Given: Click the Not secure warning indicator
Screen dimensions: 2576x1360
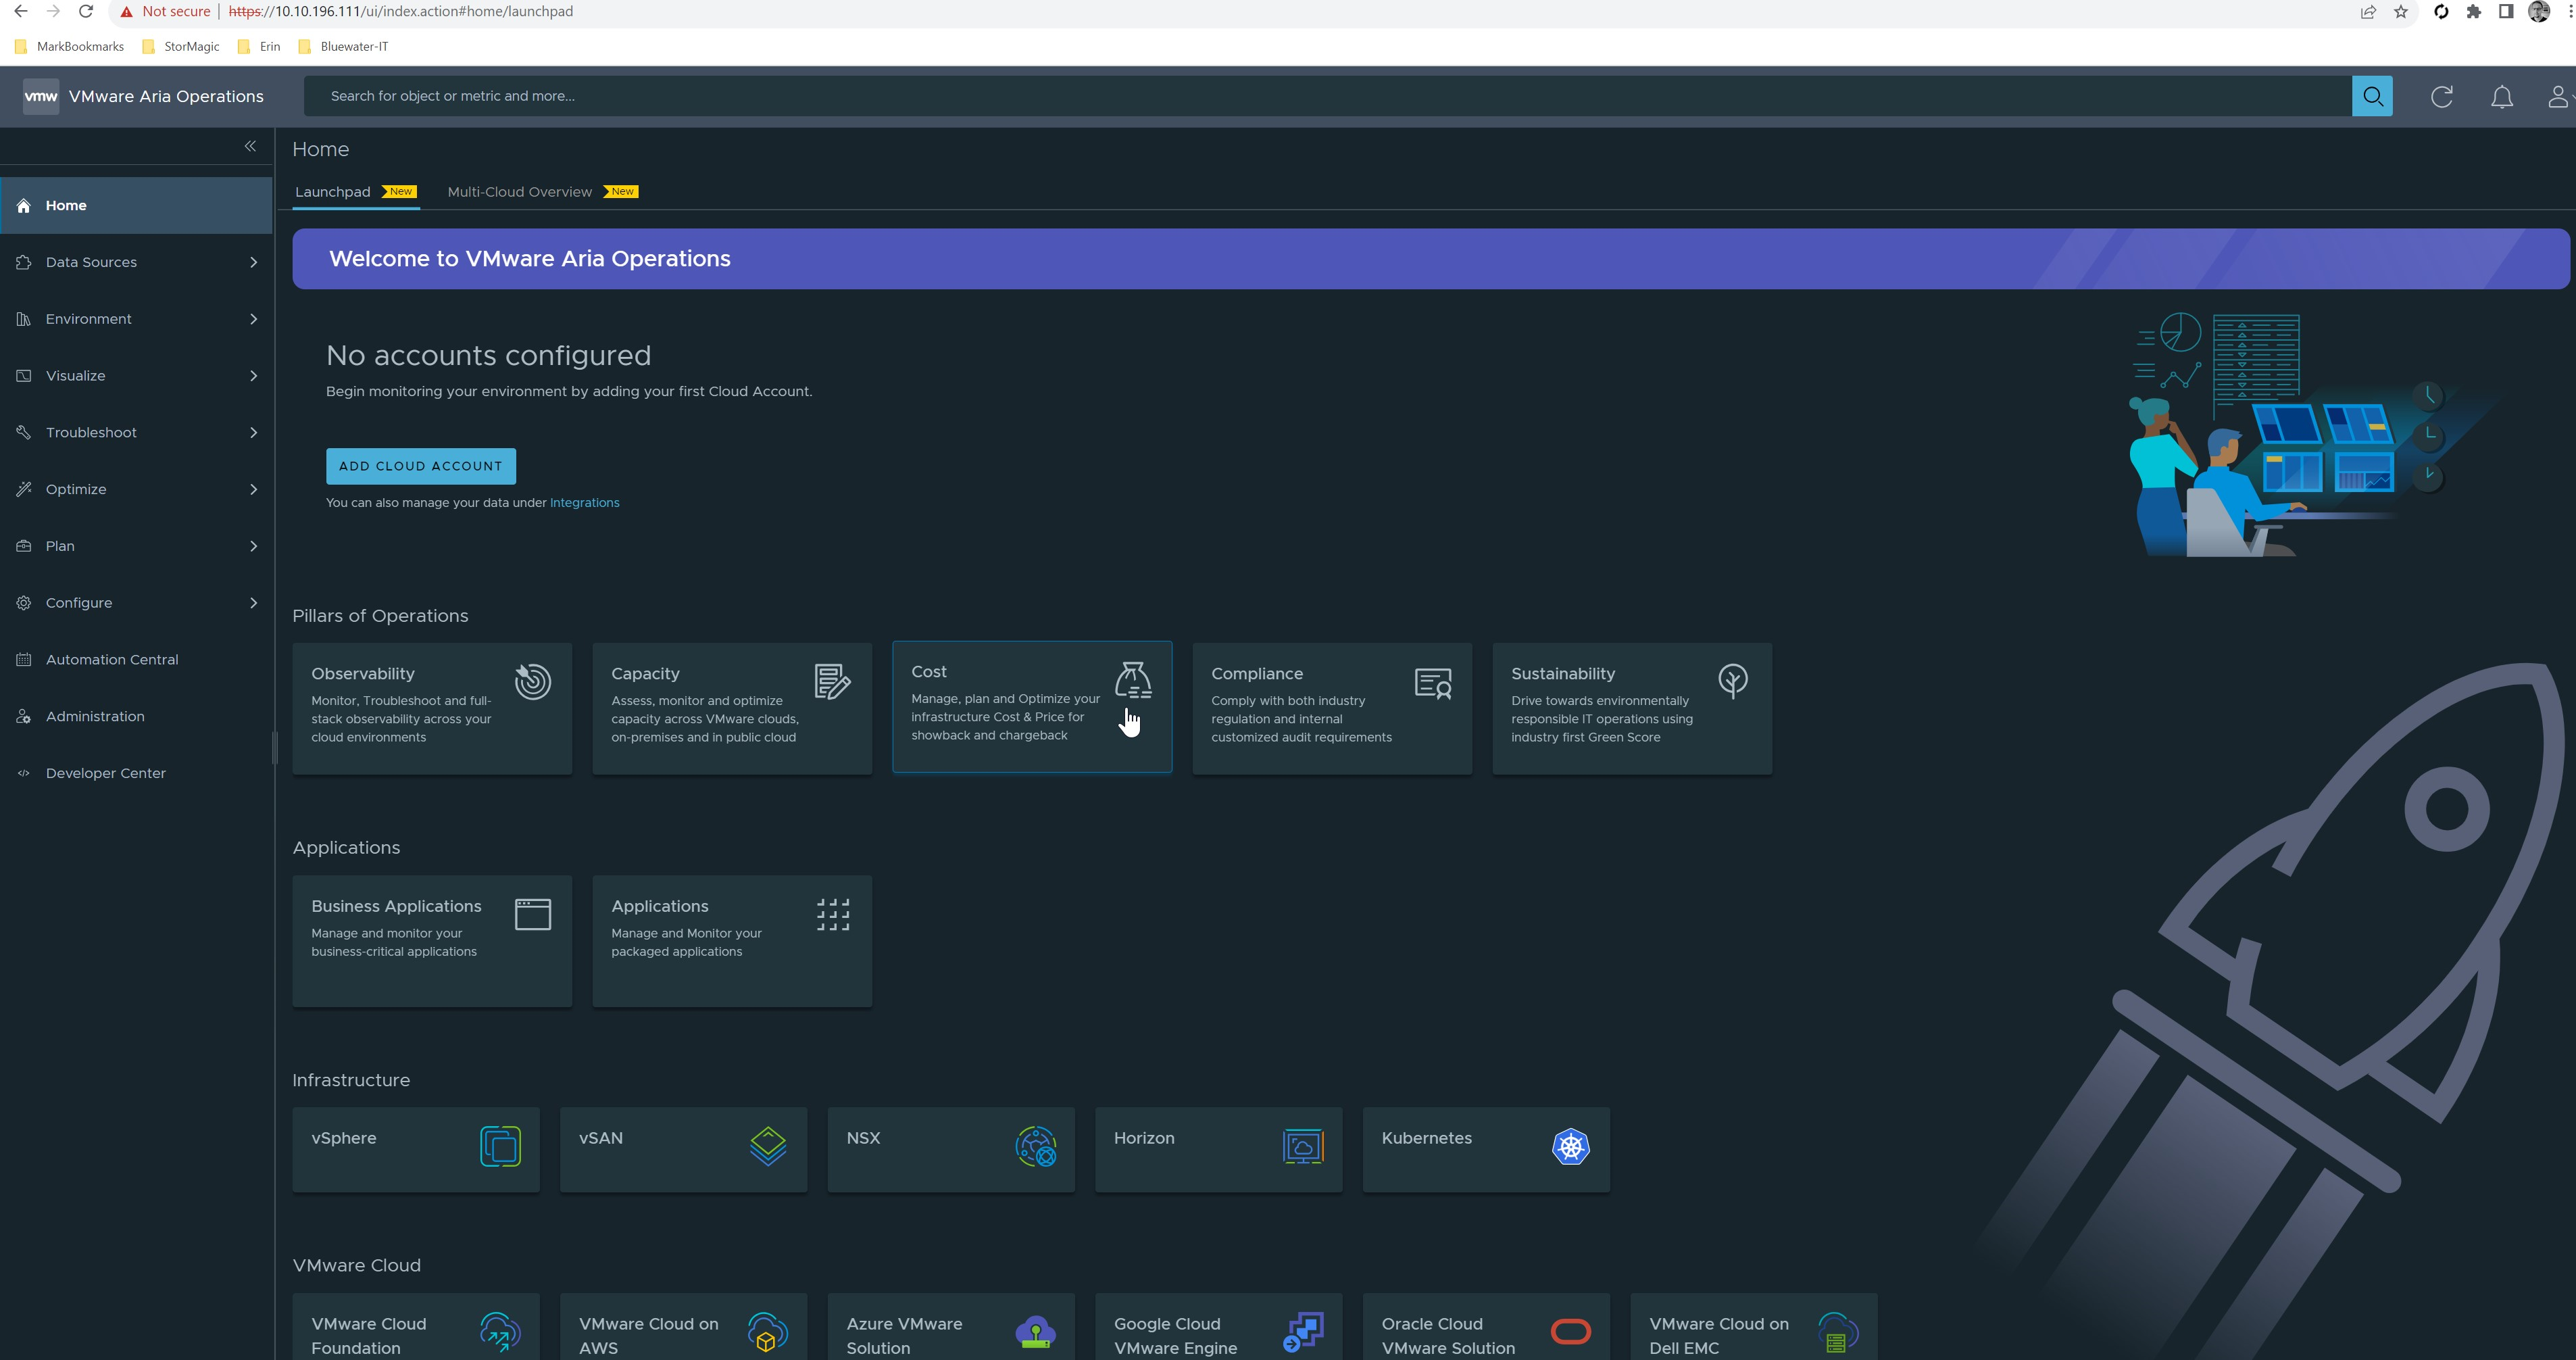Looking at the screenshot, I should (165, 12).
